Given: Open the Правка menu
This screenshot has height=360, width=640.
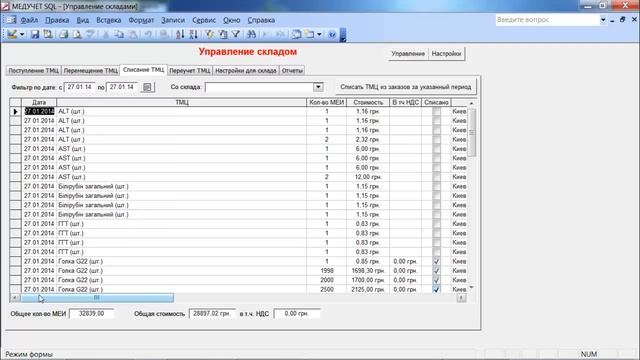Looking at the screenshot, I should pos(57,20).
